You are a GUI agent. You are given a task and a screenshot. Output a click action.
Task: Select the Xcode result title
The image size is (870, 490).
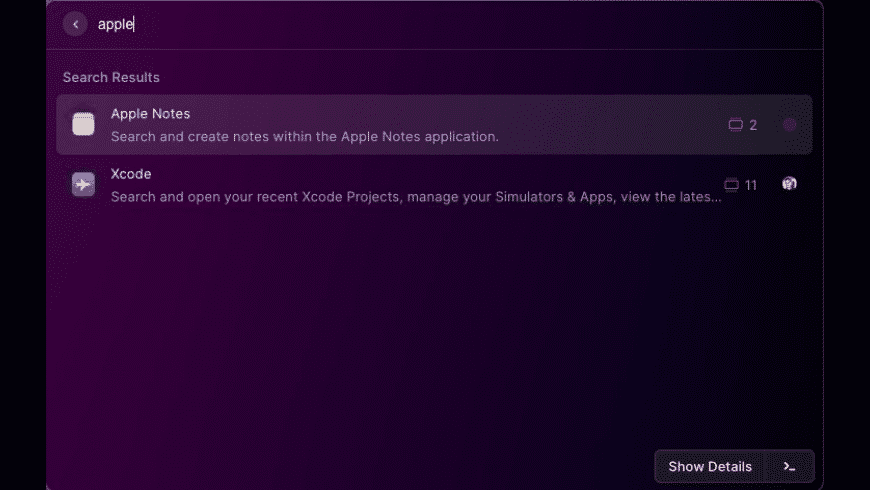[x=131, y=174]
